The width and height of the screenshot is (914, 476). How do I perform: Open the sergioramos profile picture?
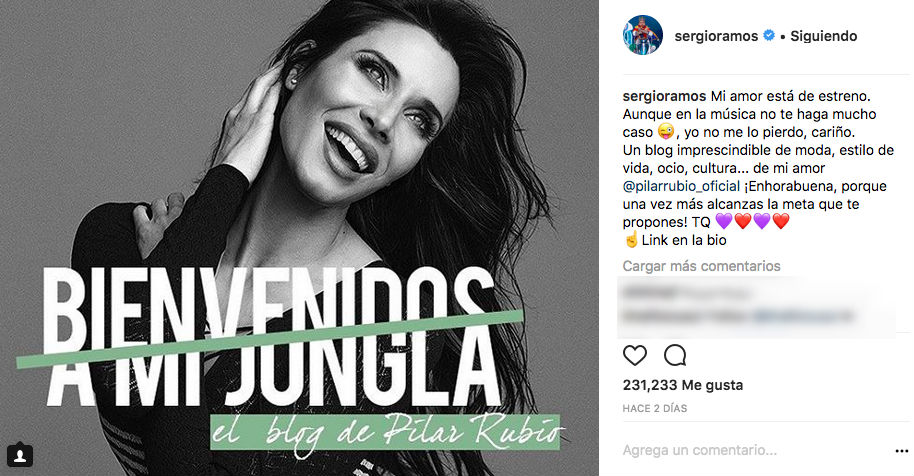(643, 35)
